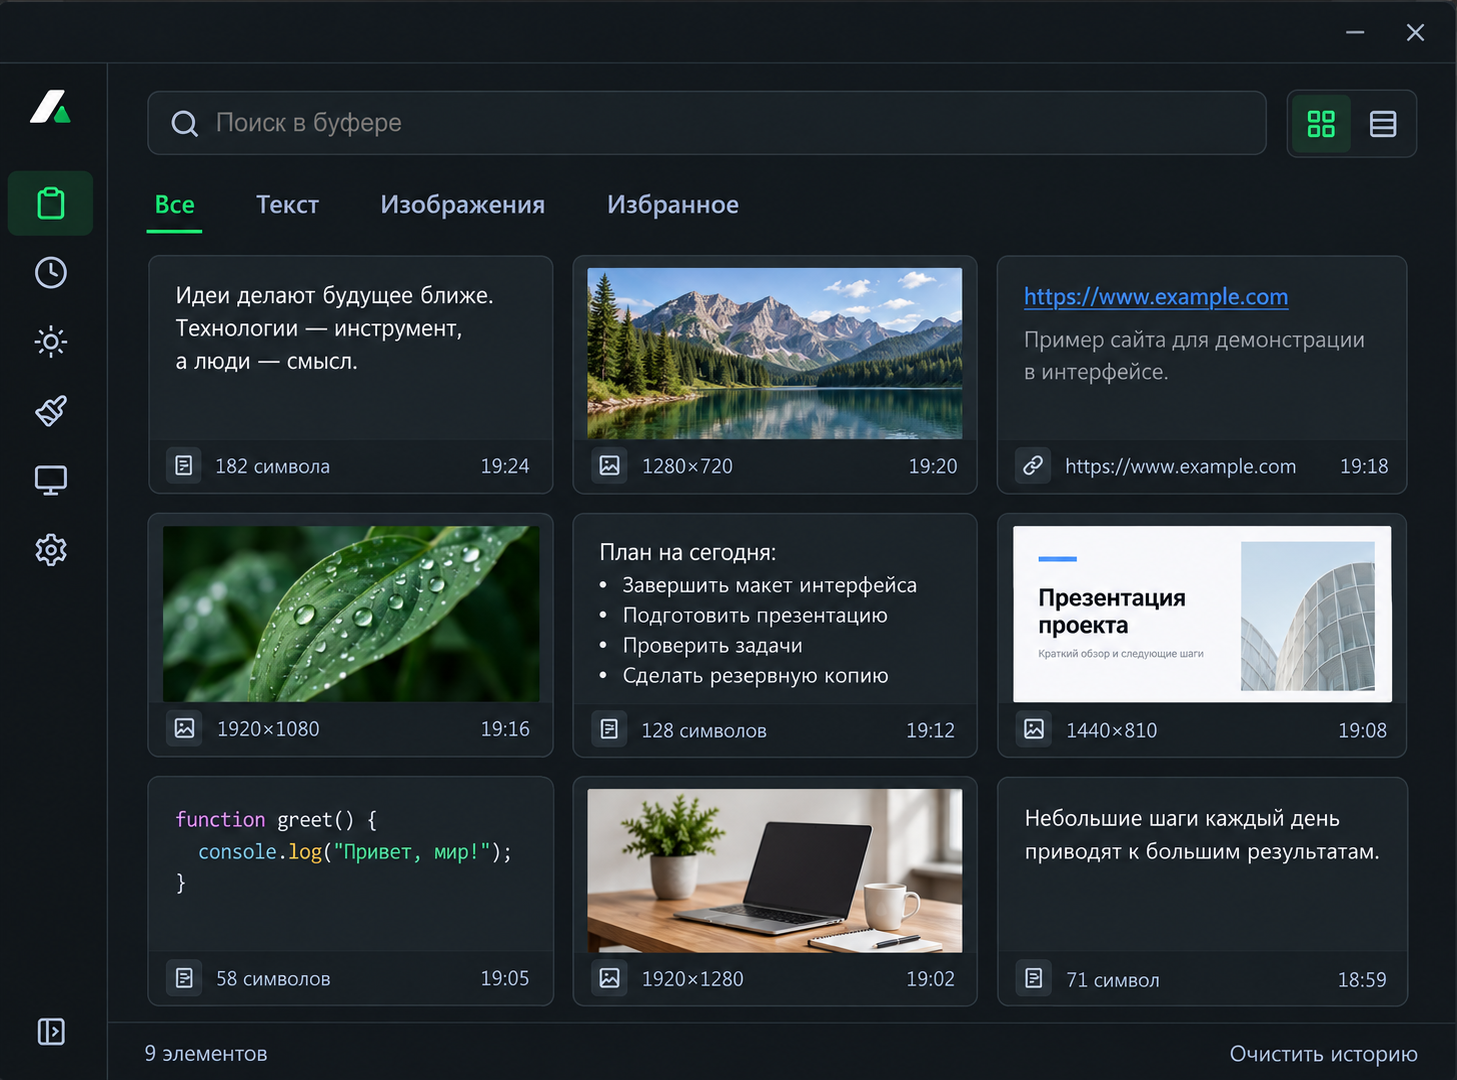
Task: Click the 1920×1280 size label
Action: click(692, 979)
